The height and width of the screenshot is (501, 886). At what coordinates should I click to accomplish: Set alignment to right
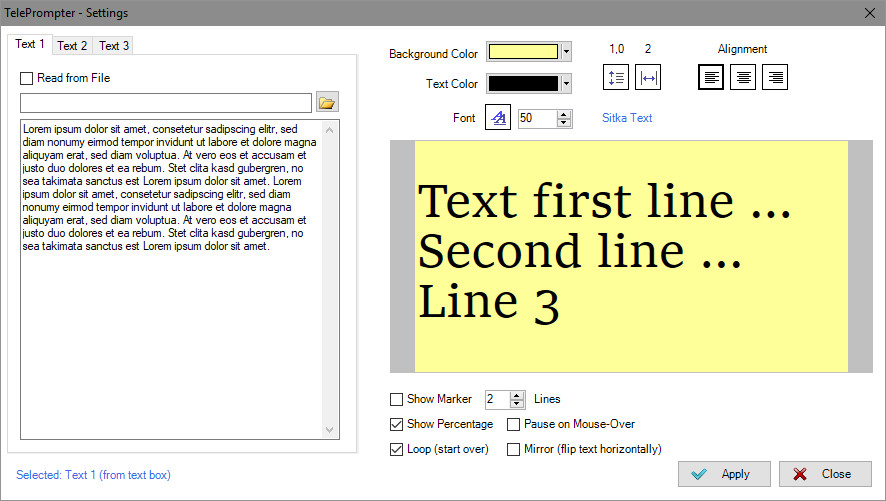[x=775, y=77]
